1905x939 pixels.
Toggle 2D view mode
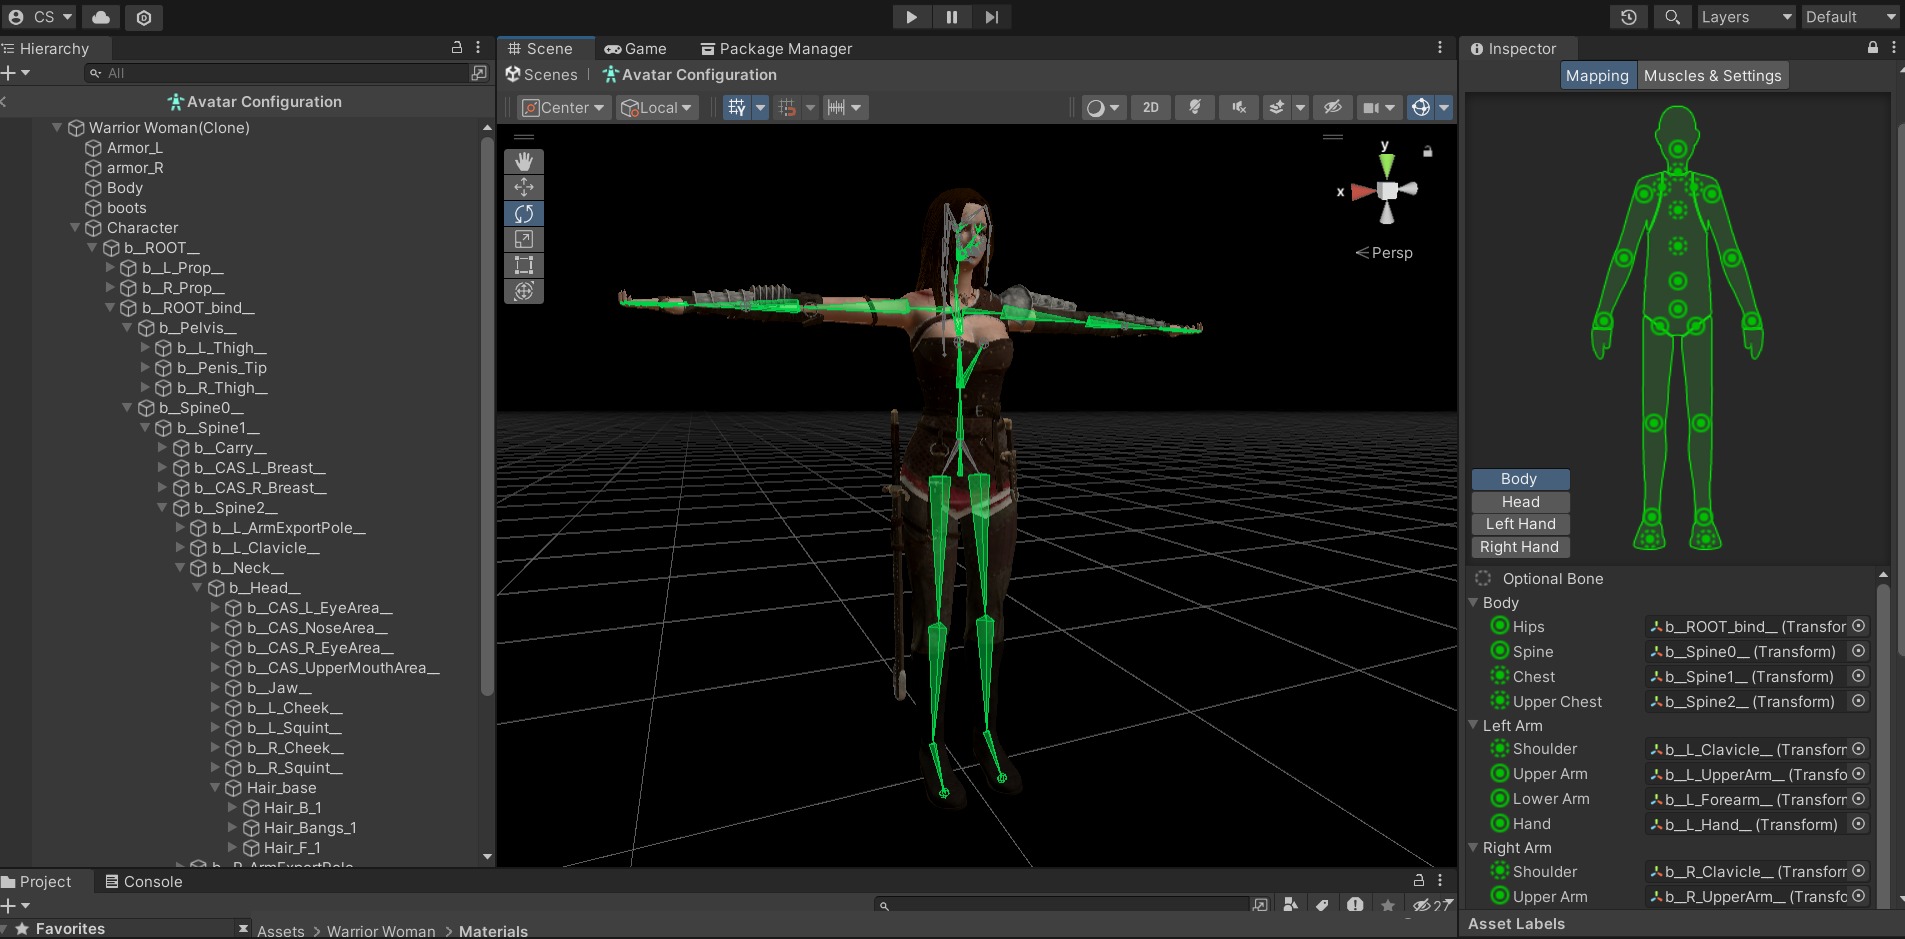pos(1151,107)
